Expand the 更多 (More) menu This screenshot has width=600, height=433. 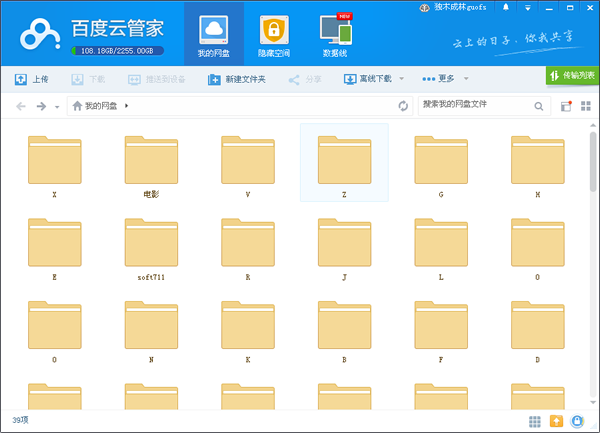tap(445, 78)
